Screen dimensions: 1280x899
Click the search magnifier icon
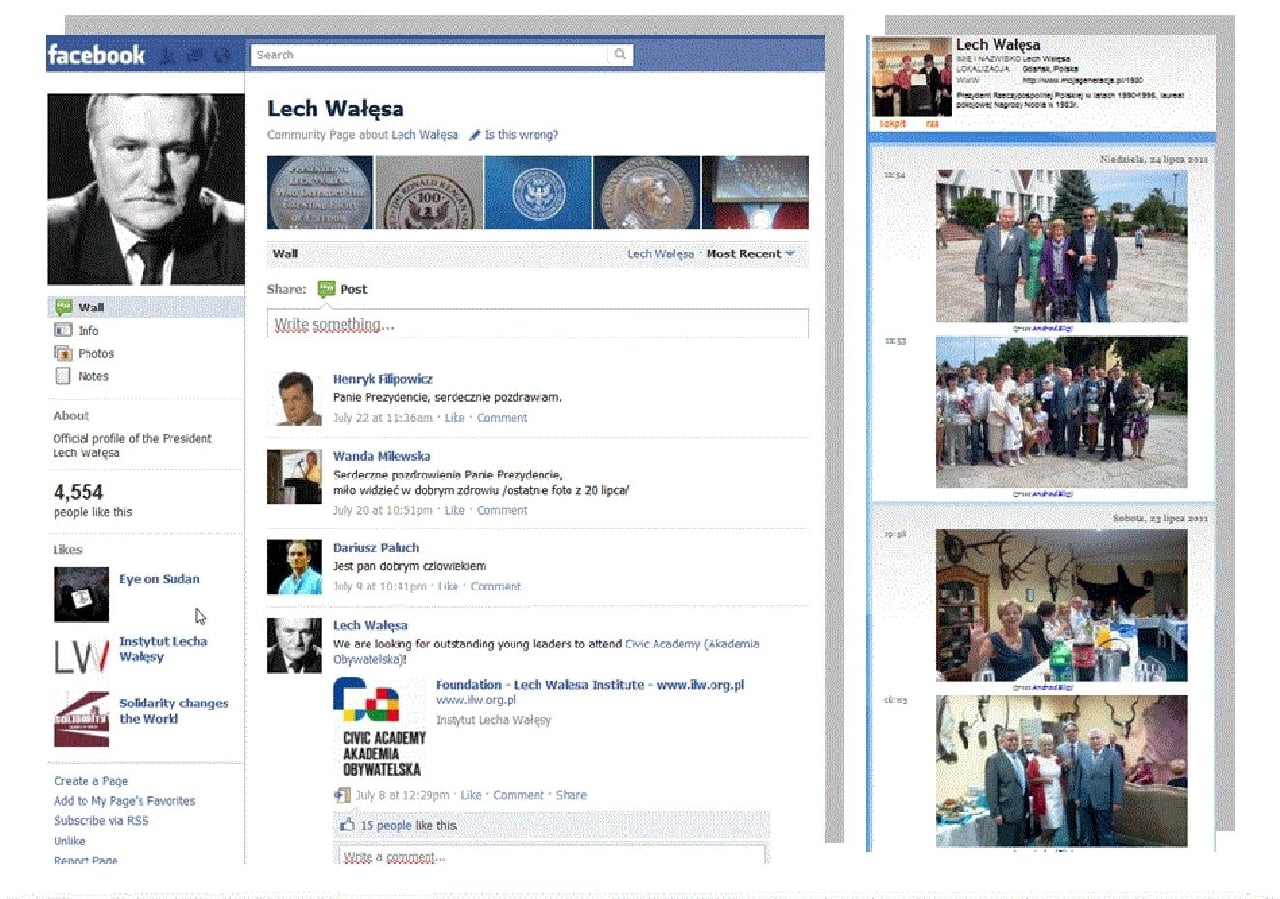tap(621, 55)
